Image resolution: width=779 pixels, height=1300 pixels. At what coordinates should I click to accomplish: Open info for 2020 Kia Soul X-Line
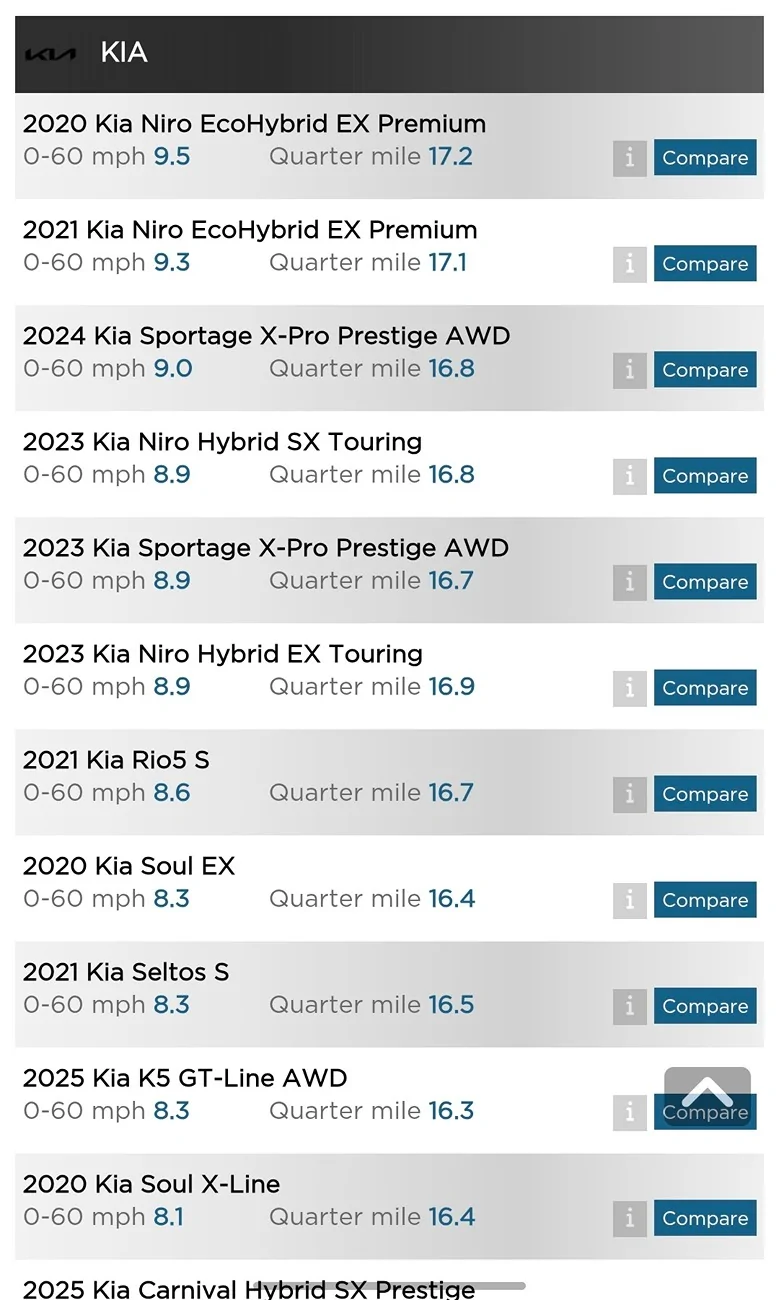pos(629,1218)
